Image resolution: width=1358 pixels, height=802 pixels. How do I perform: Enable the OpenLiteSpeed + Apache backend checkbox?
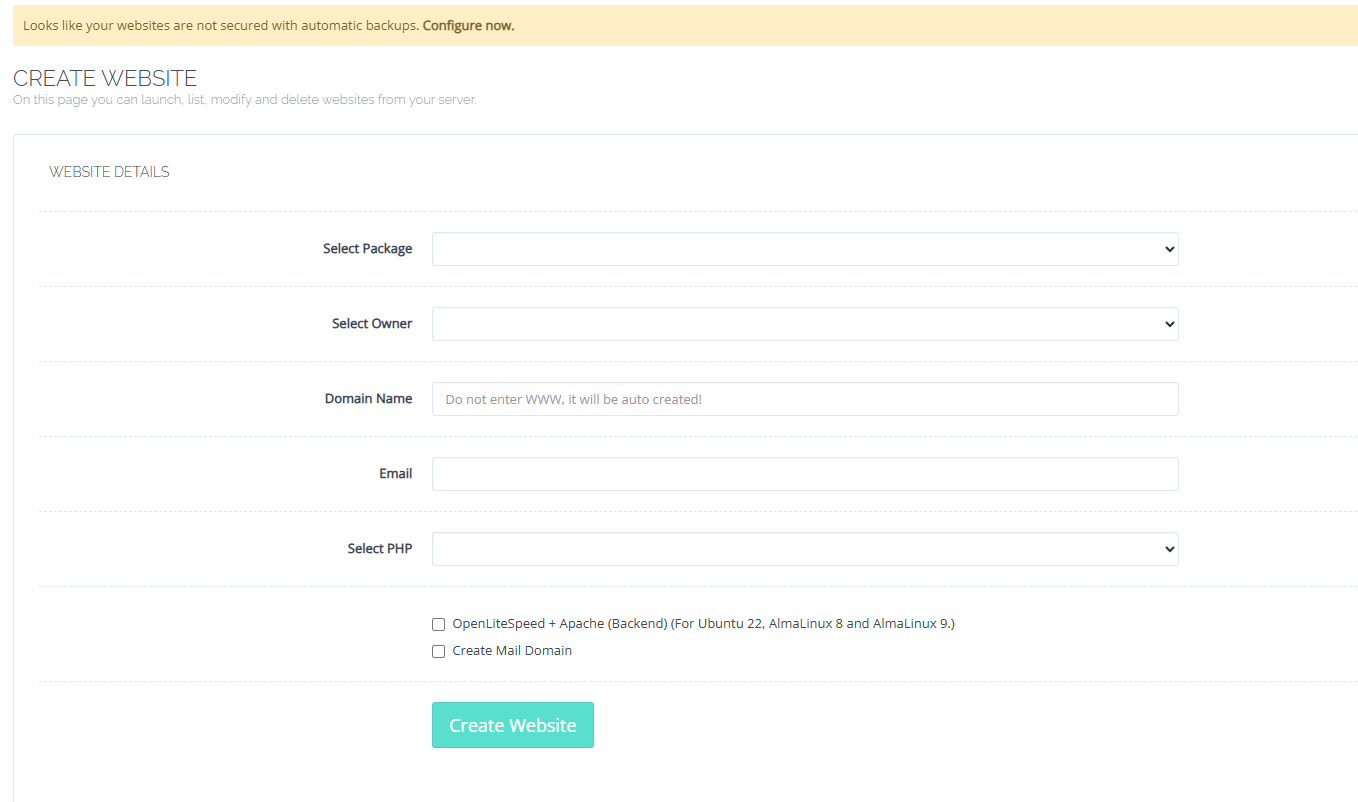point(439,624)
